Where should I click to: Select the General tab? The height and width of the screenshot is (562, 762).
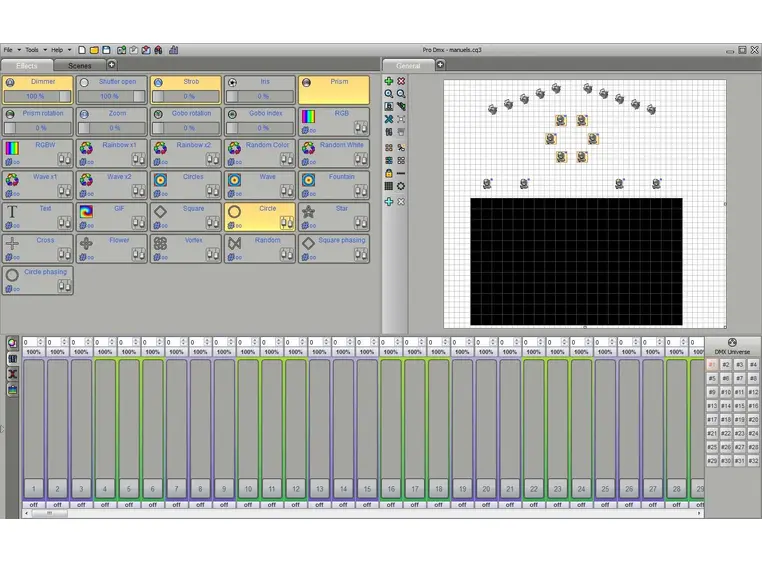point(408,66)
